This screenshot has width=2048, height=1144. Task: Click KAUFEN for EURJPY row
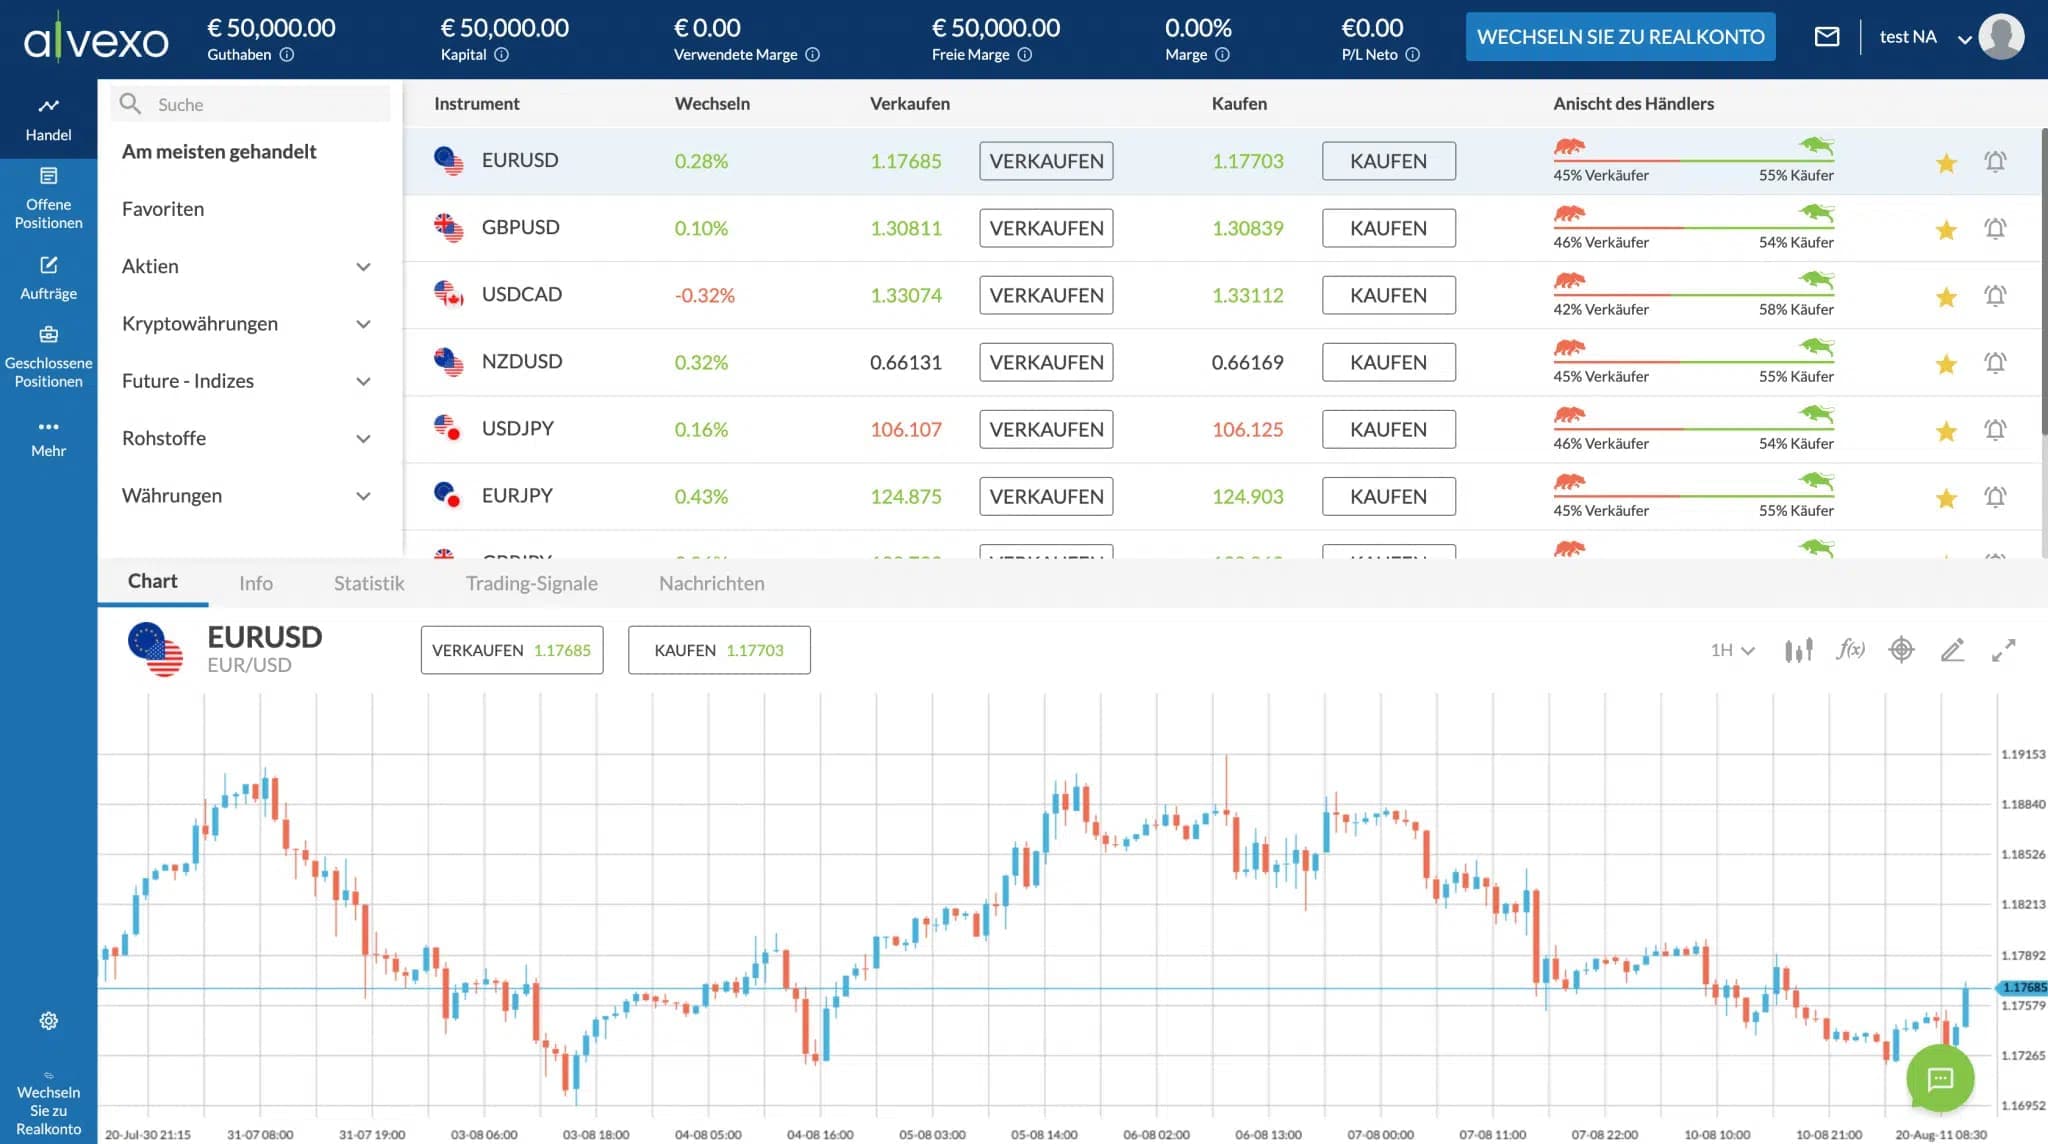(x=1388, y=496)
